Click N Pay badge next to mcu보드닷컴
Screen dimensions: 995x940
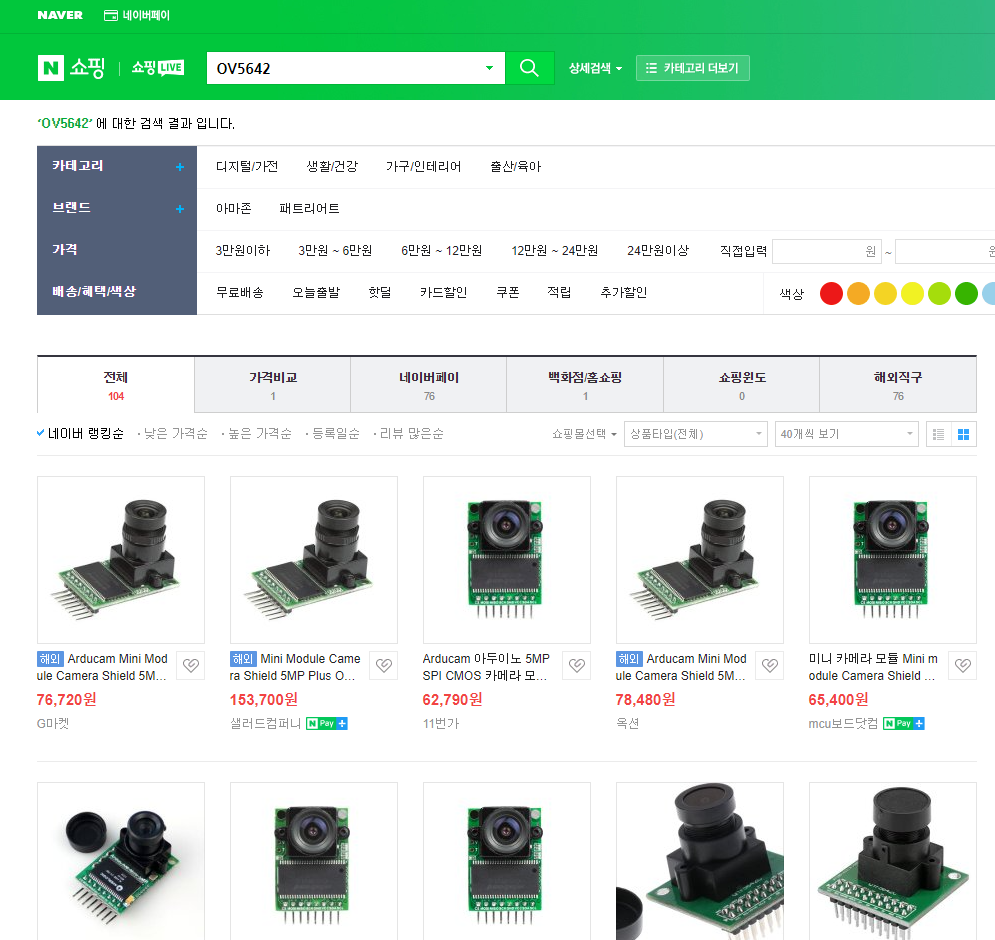(904, 724)
